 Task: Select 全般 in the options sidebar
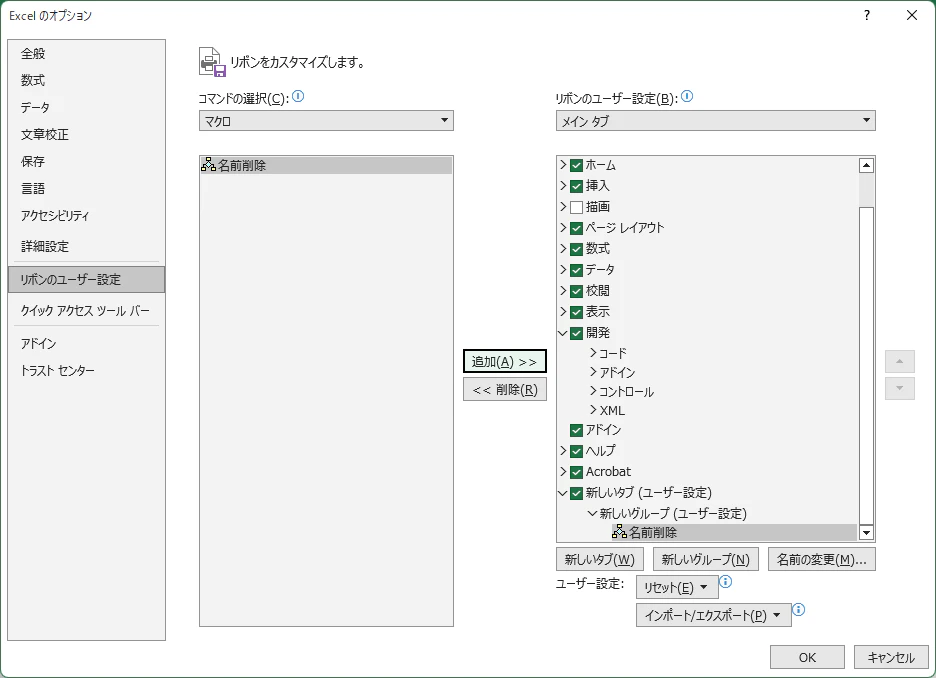click(x=87, y=54)
